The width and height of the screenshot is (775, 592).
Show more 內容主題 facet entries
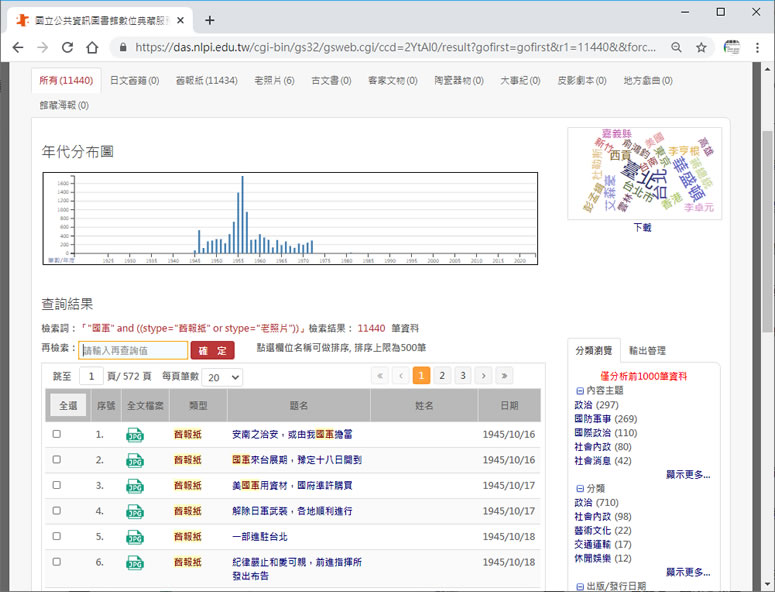[688, 475]
